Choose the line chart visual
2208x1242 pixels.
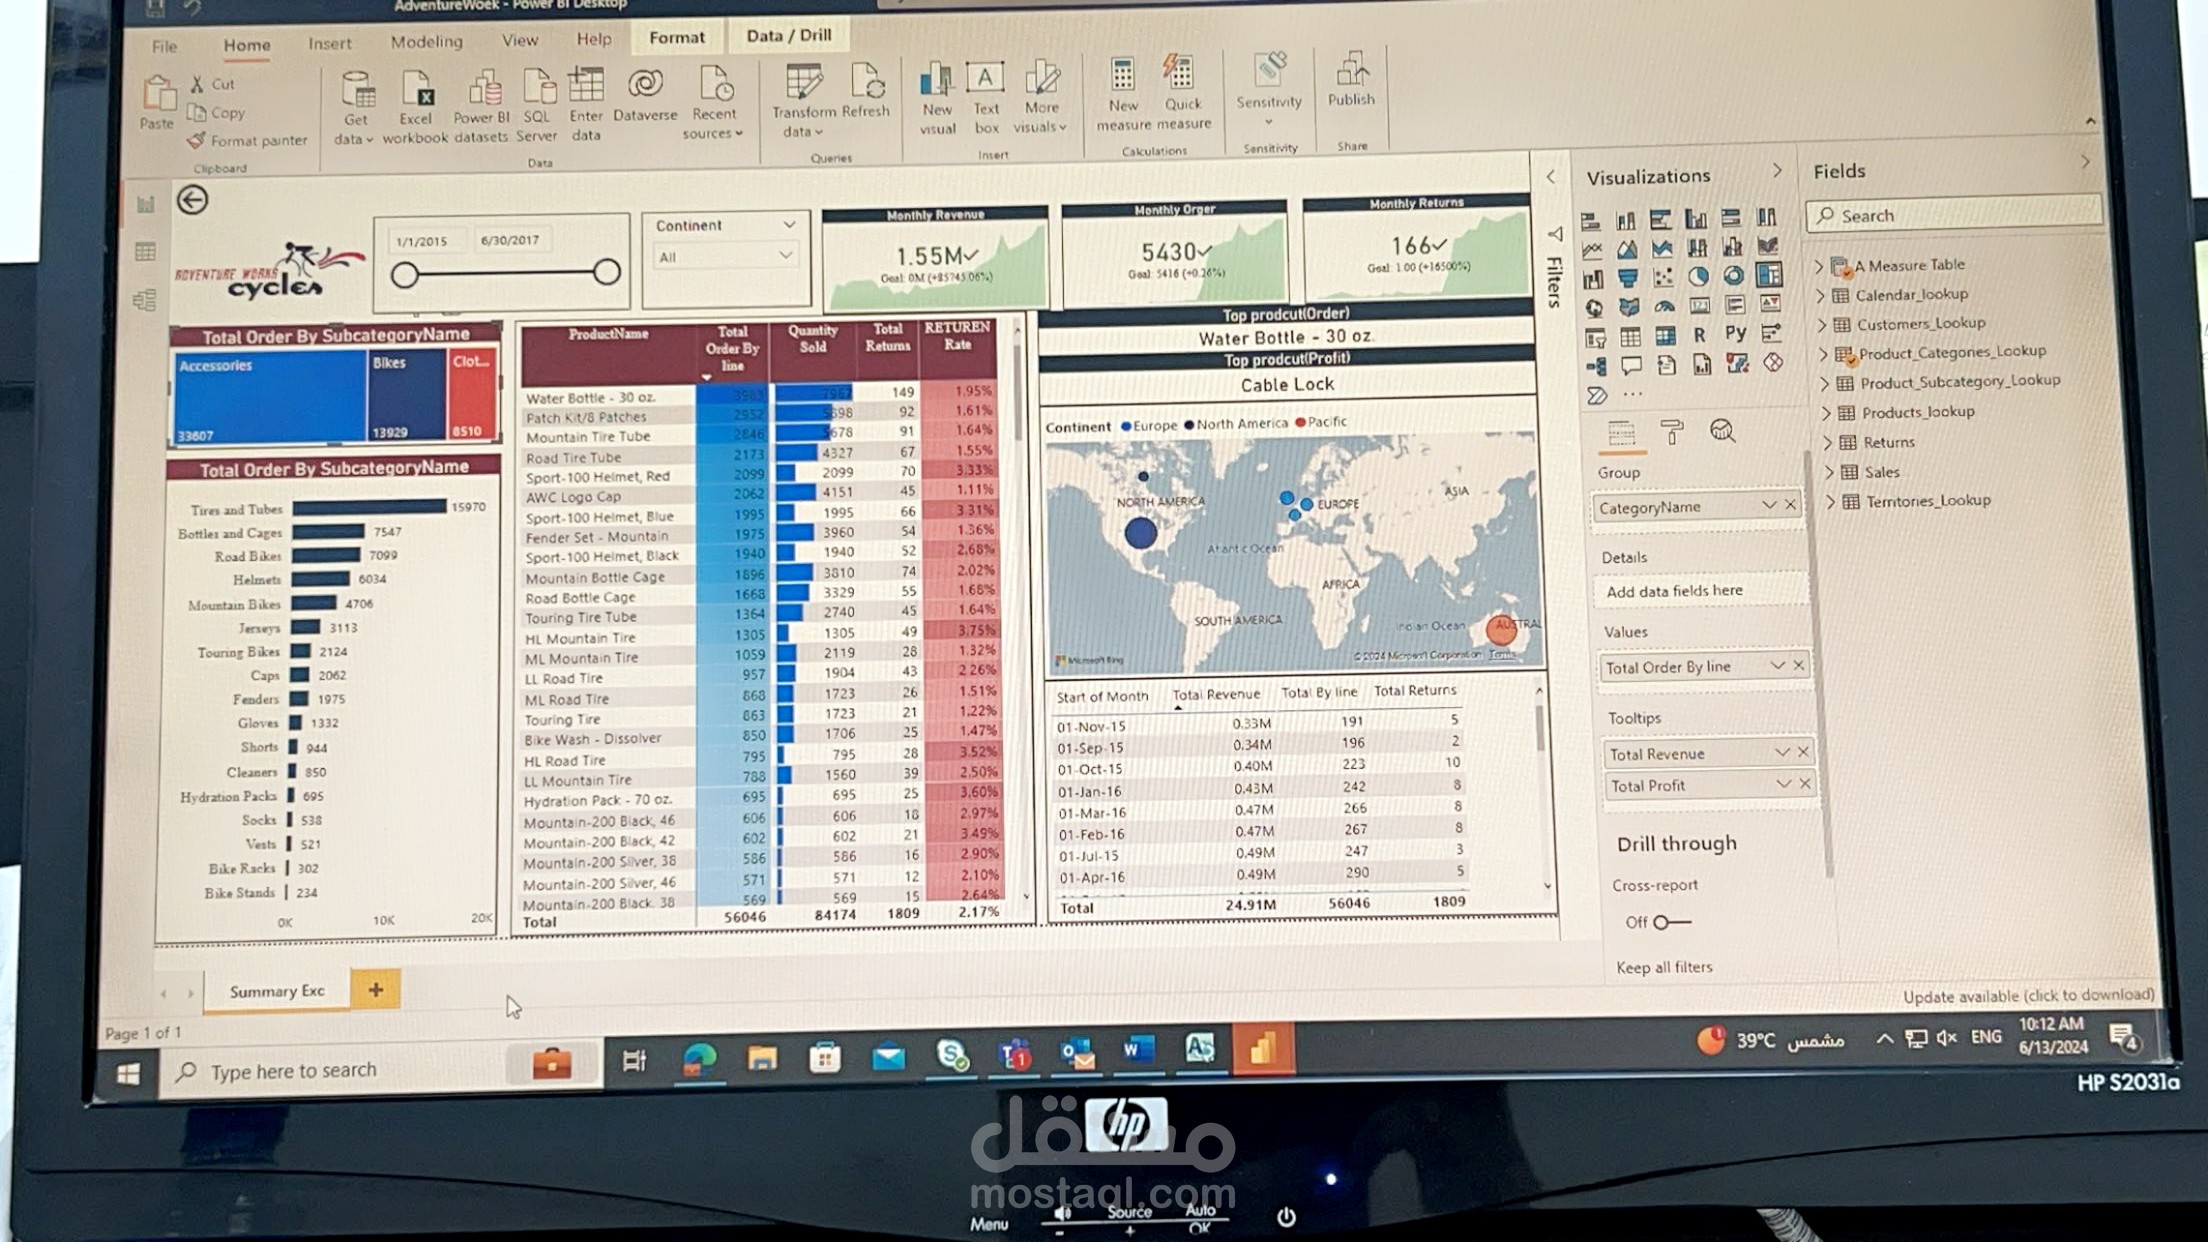(x=1592, y=249)
